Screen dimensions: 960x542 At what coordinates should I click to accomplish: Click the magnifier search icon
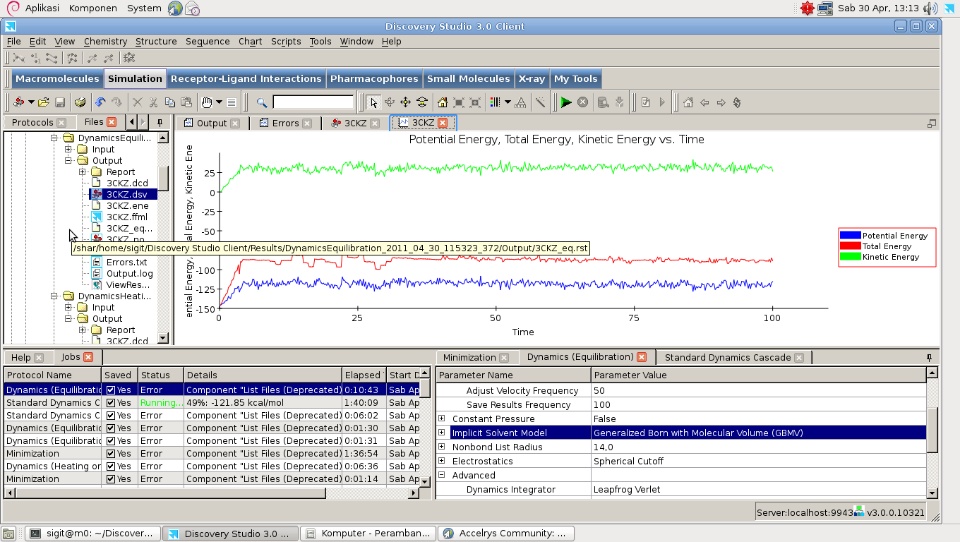(x=262, y=102)
